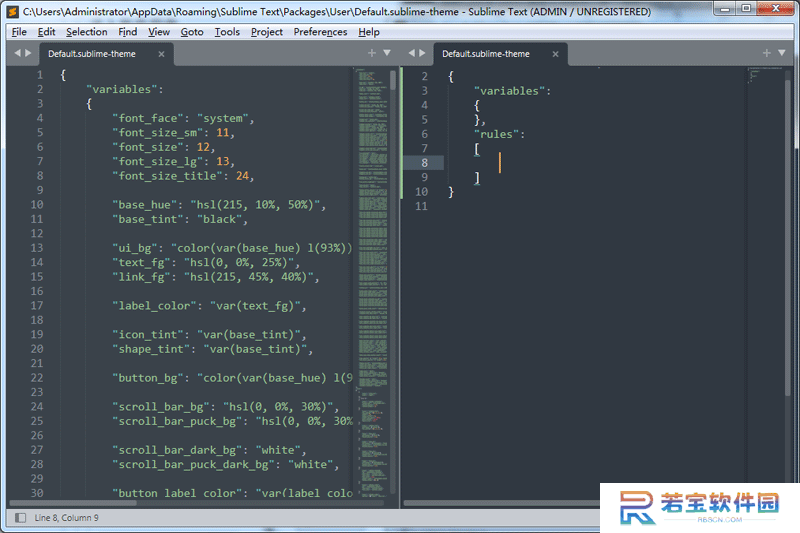
Task: Click the Line 8, Column 9 status text
Action: tap(67, 518)
